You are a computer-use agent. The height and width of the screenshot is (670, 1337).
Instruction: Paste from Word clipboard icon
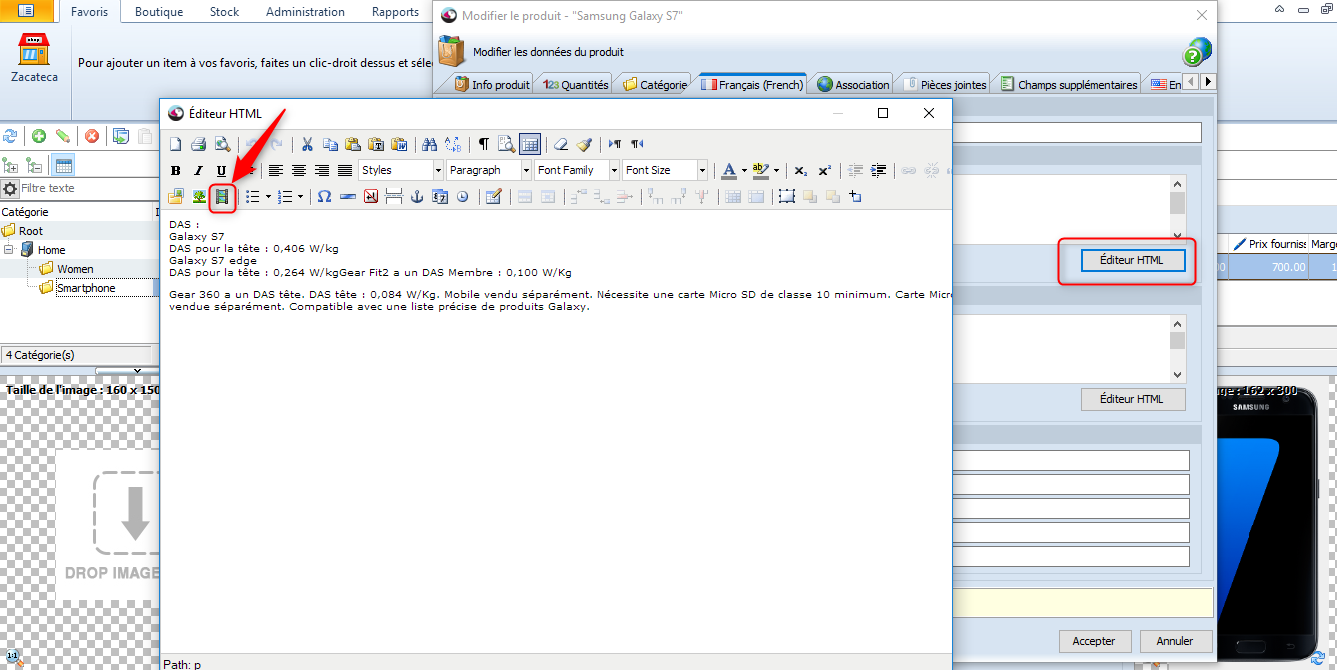[x=399, y=144]
